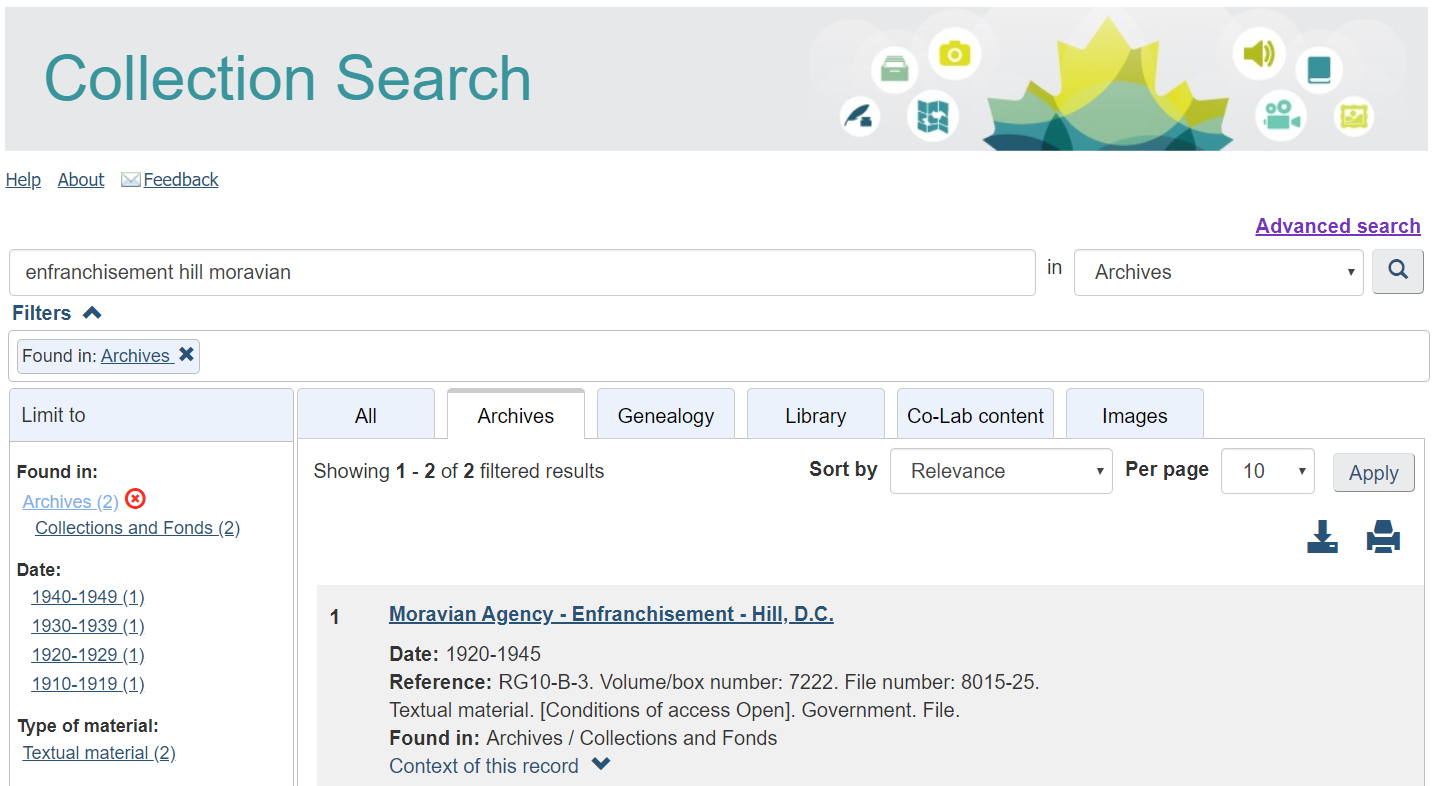Remove the Archives filter red X

(x=135, y=500)
